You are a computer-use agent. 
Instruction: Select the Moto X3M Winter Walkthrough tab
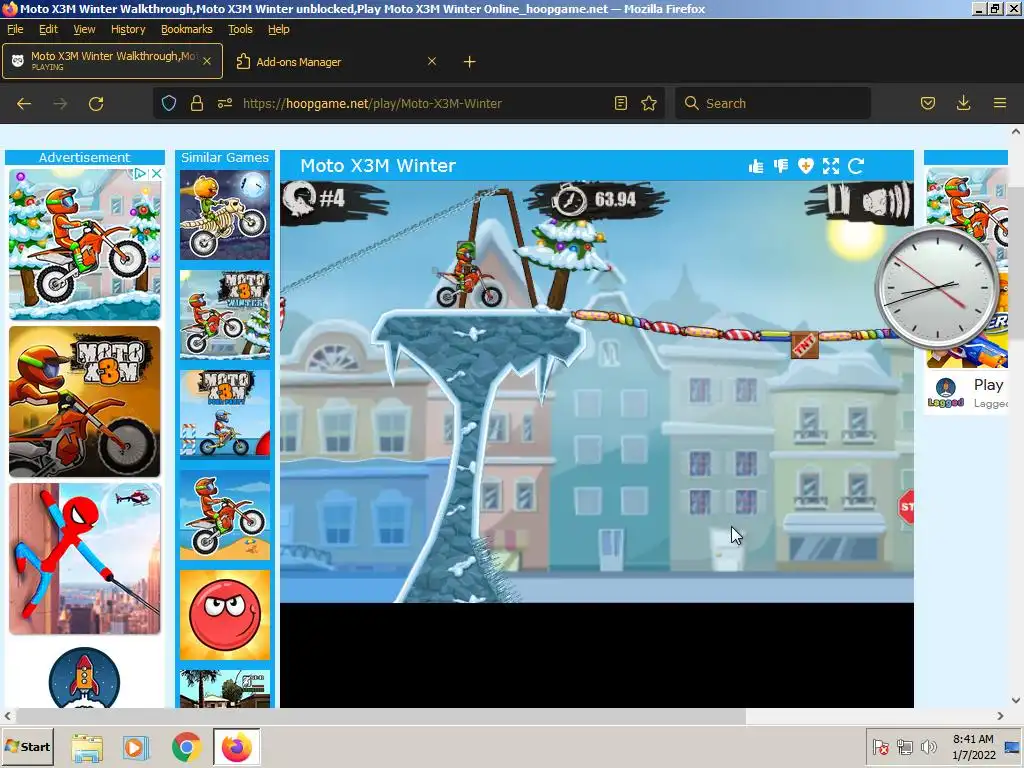112,61
